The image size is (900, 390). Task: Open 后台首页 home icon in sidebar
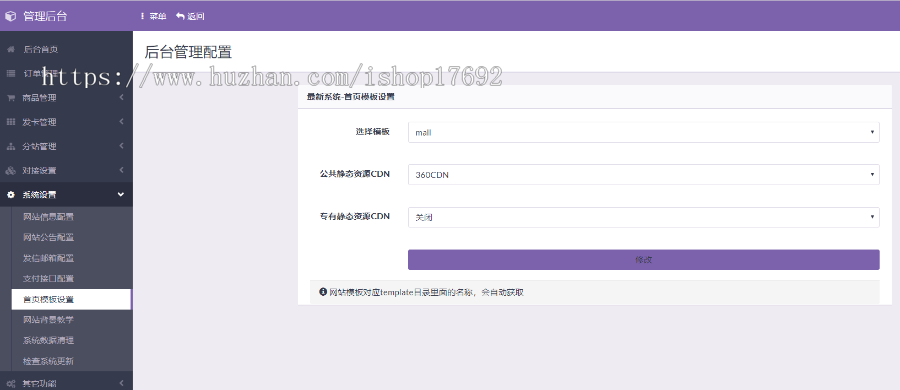[x=10, y=49]
